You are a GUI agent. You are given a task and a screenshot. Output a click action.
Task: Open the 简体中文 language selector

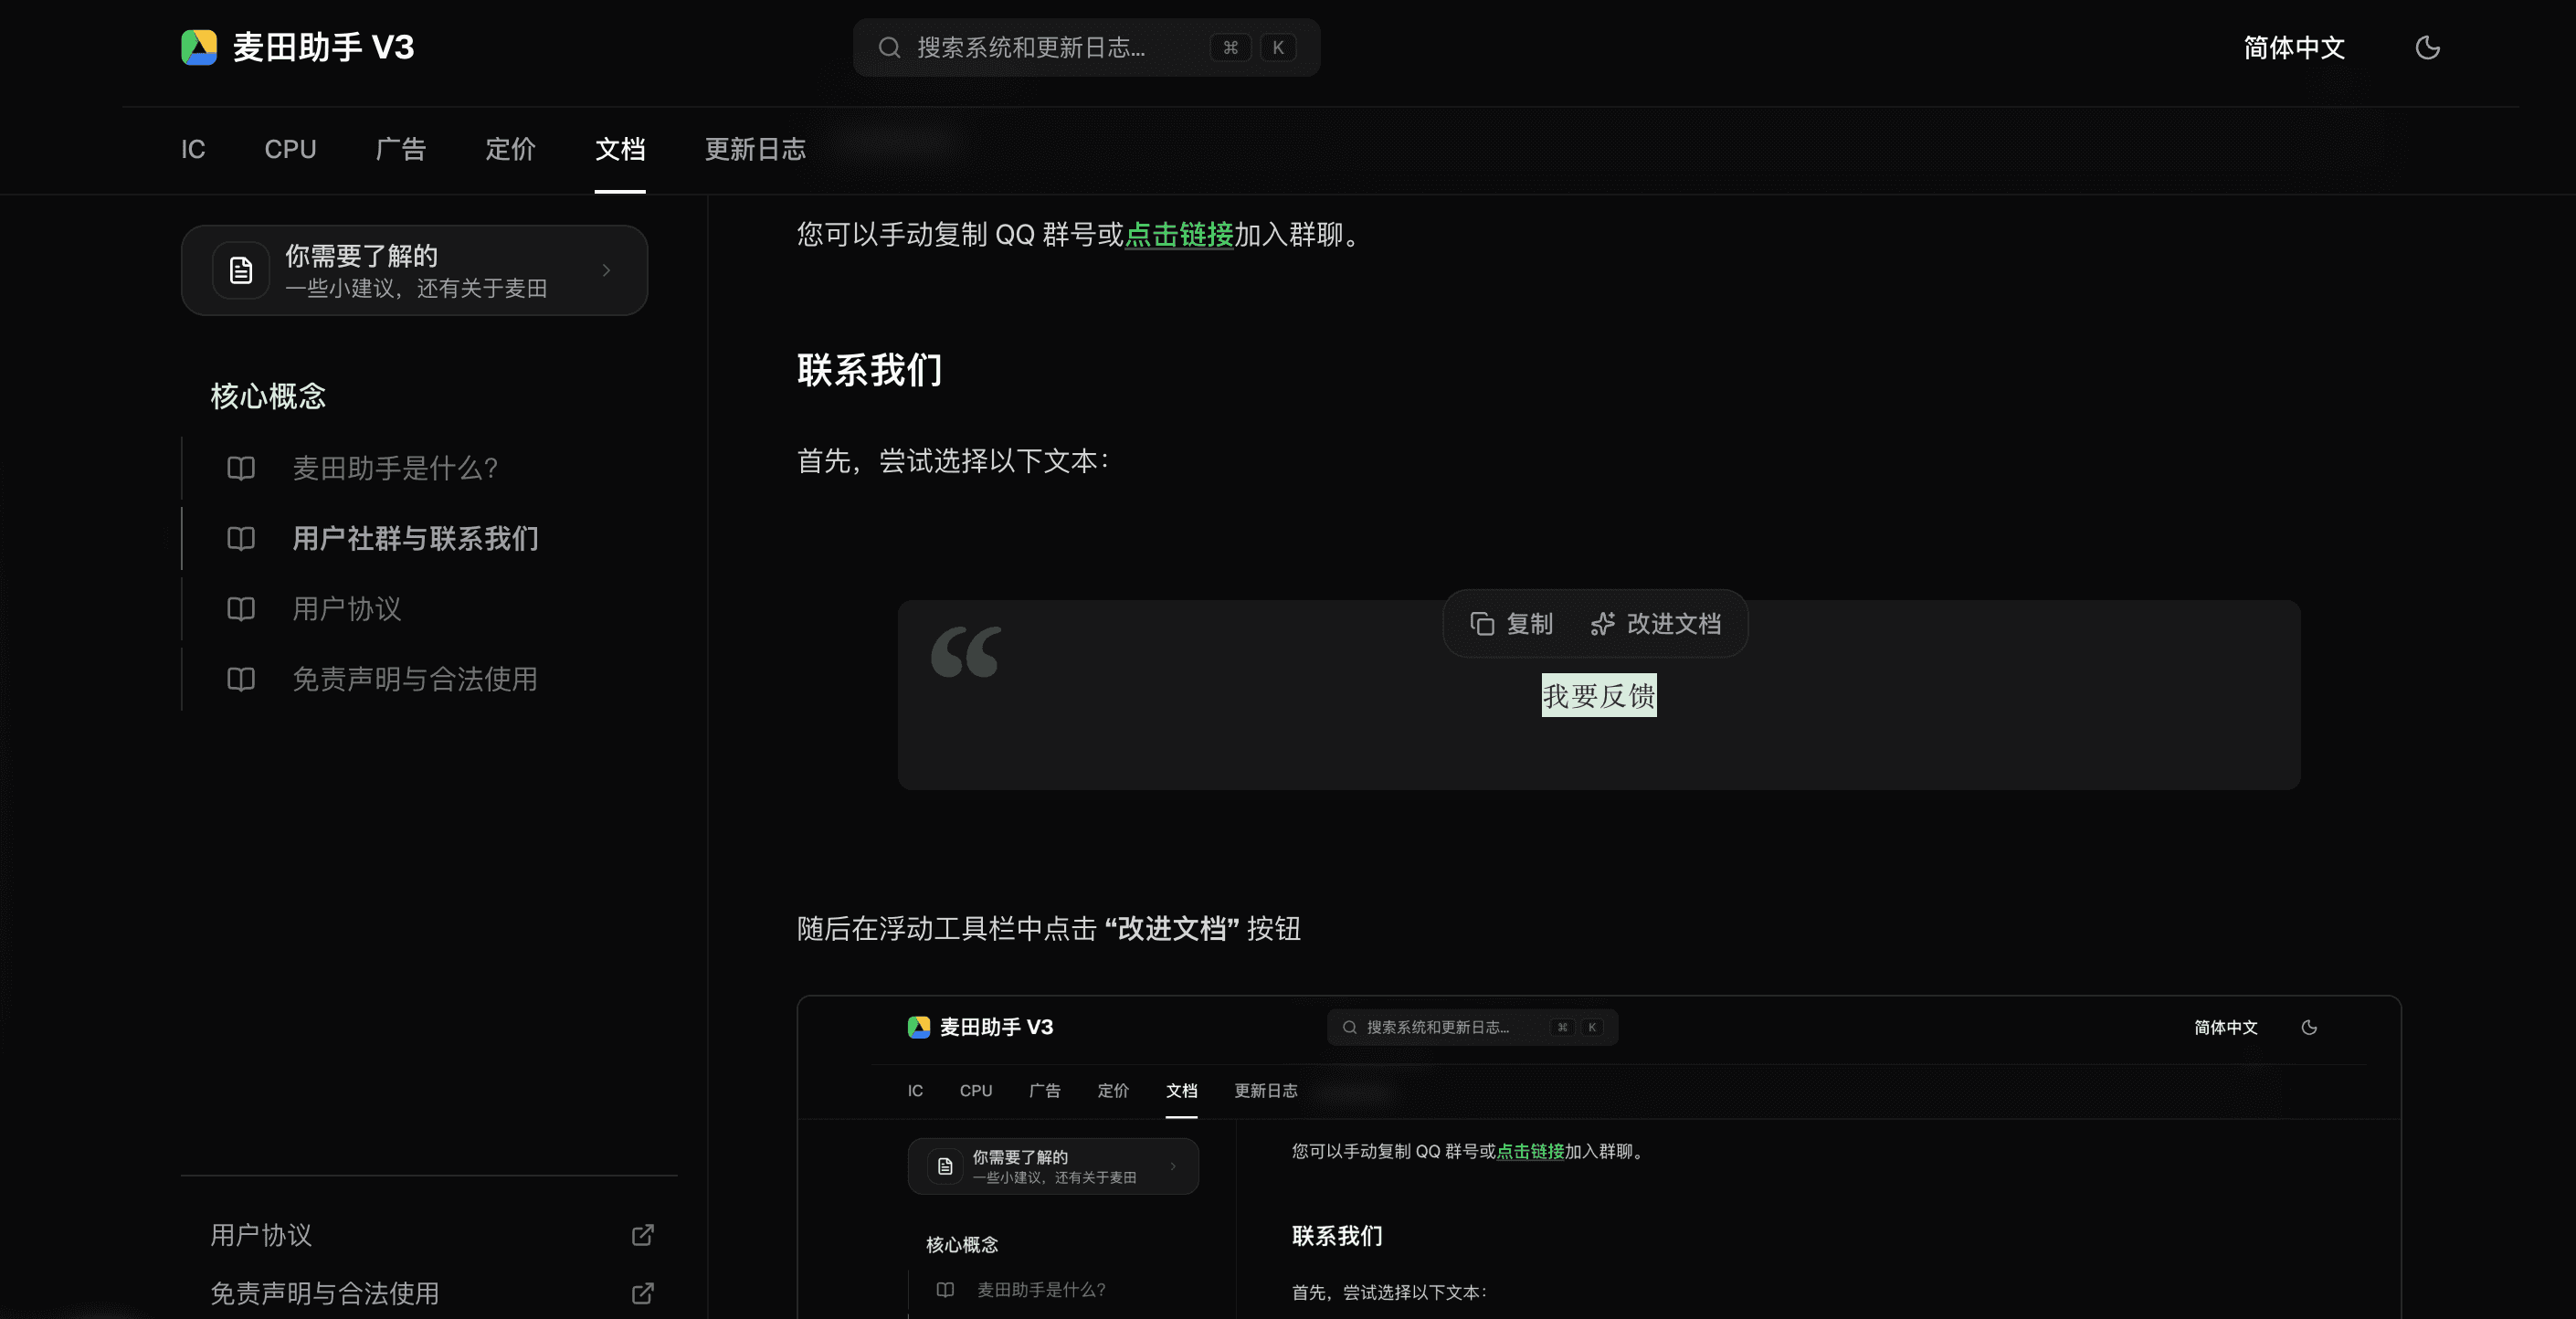[x=2293, y=47]
